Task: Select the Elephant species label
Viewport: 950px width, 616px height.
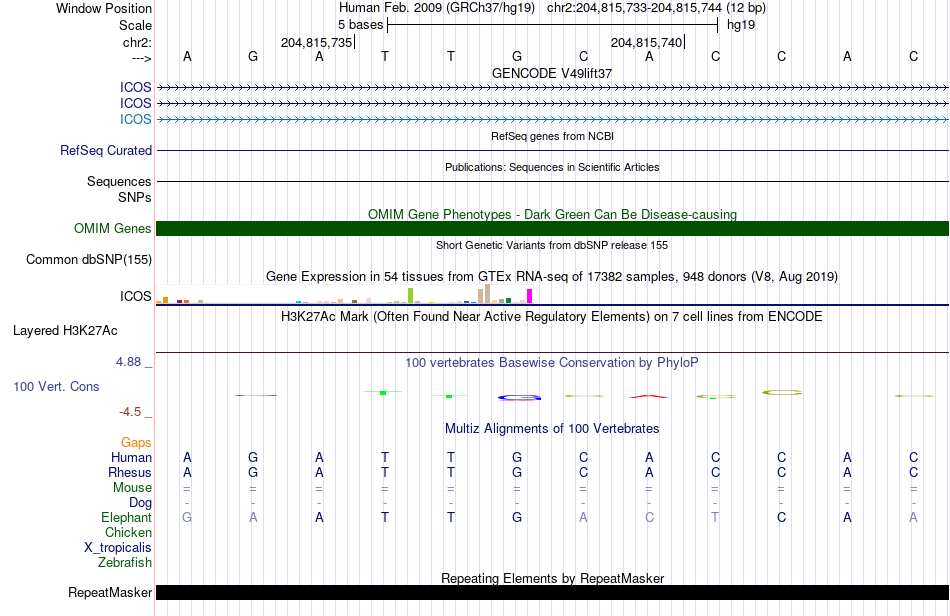Action: click(x=126, y=517)
